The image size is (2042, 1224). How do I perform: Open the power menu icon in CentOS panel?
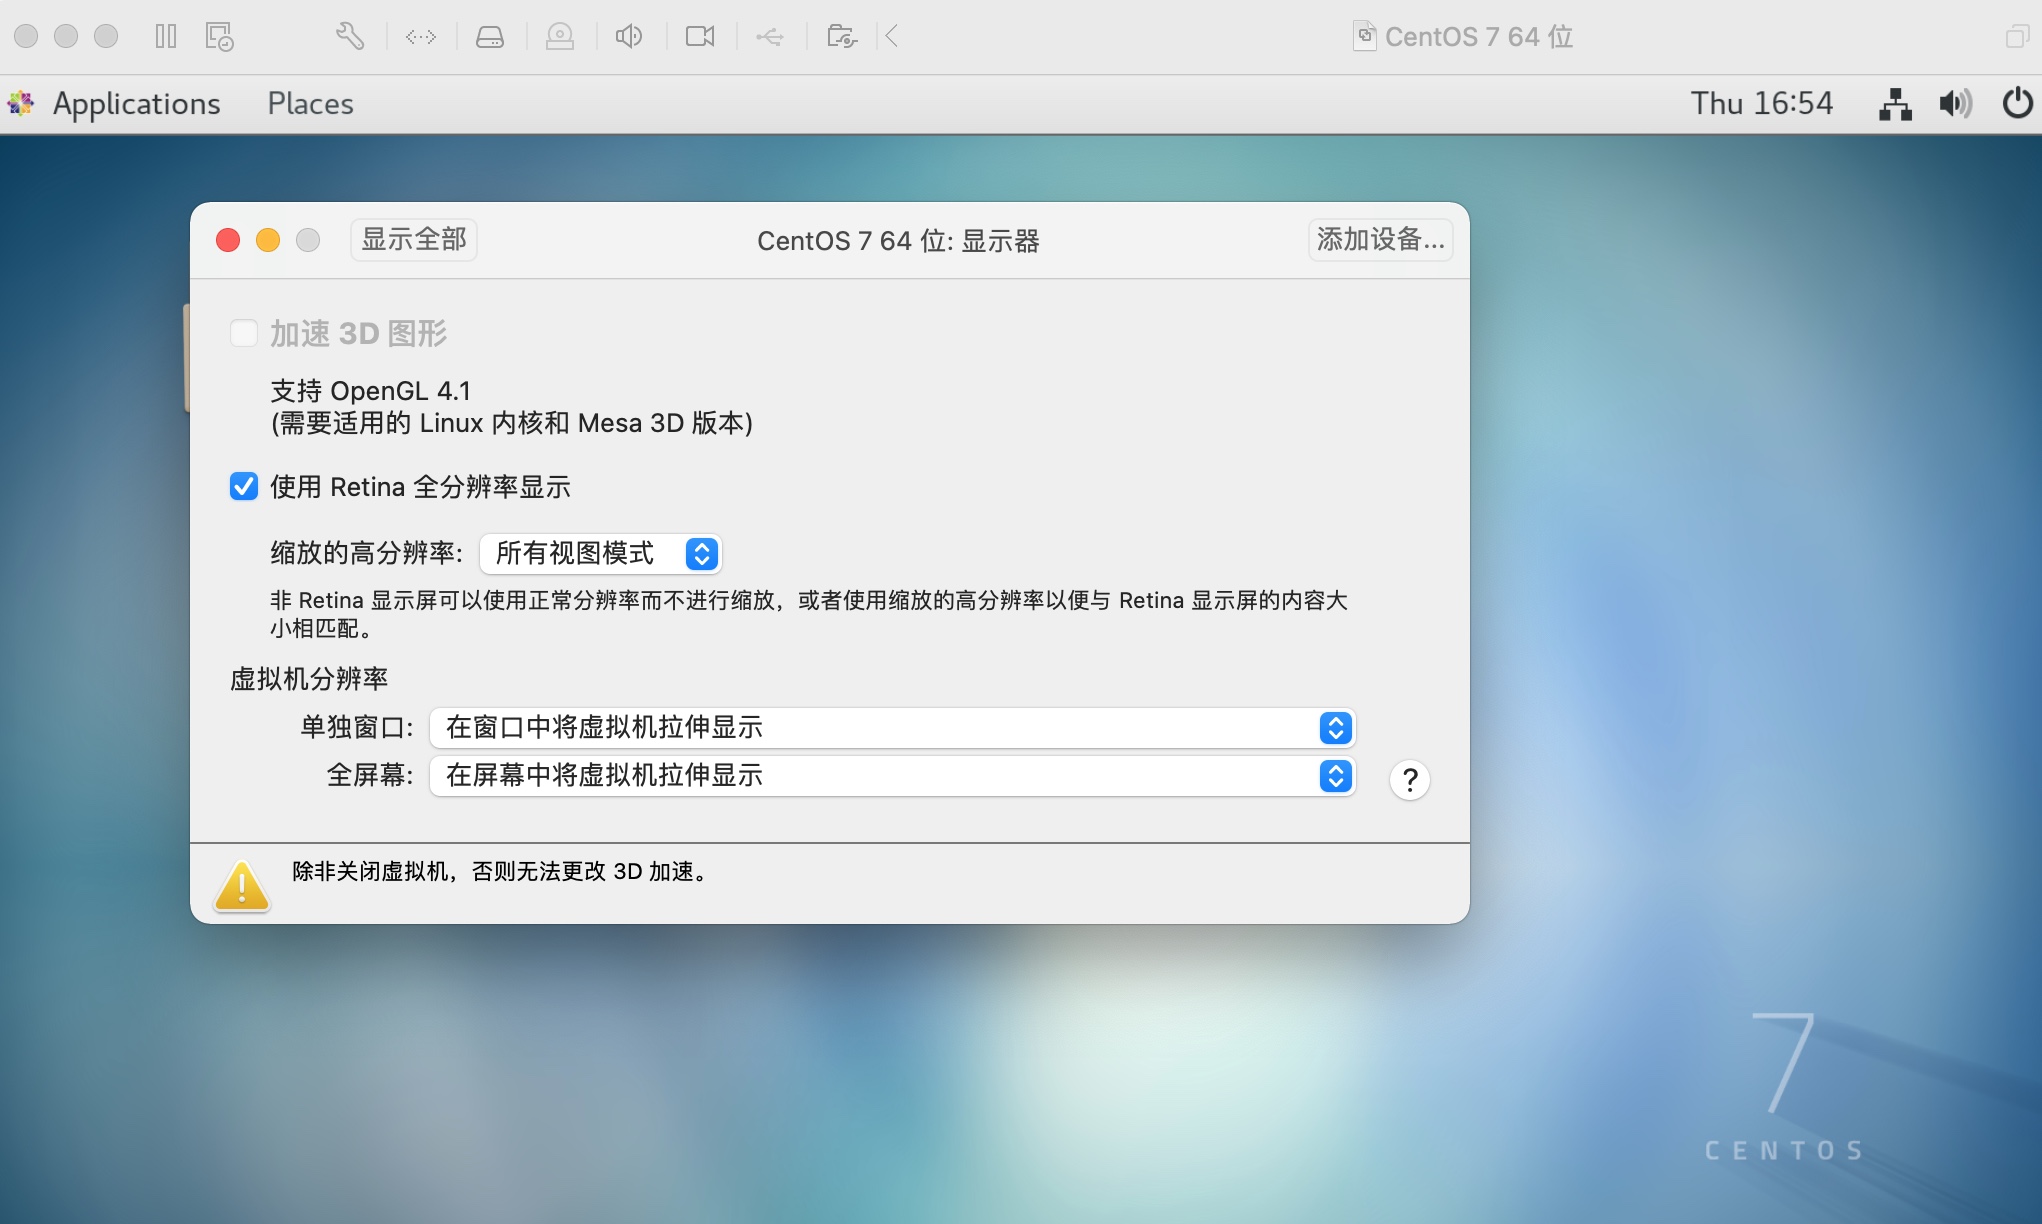[2018, 103]
